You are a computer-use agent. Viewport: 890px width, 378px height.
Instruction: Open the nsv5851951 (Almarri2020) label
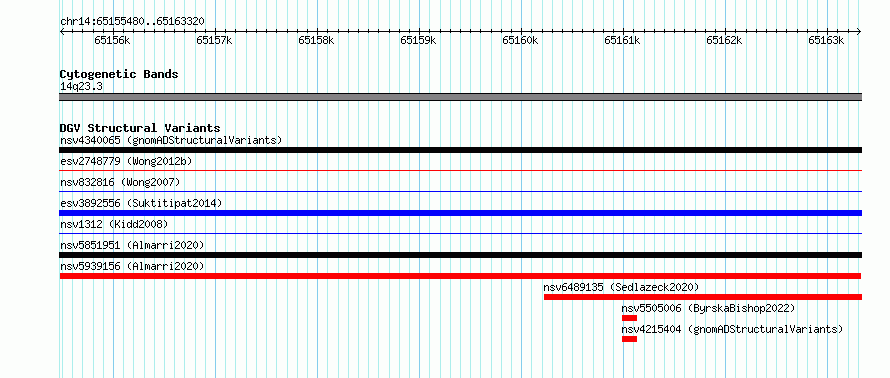coord(132,245)
